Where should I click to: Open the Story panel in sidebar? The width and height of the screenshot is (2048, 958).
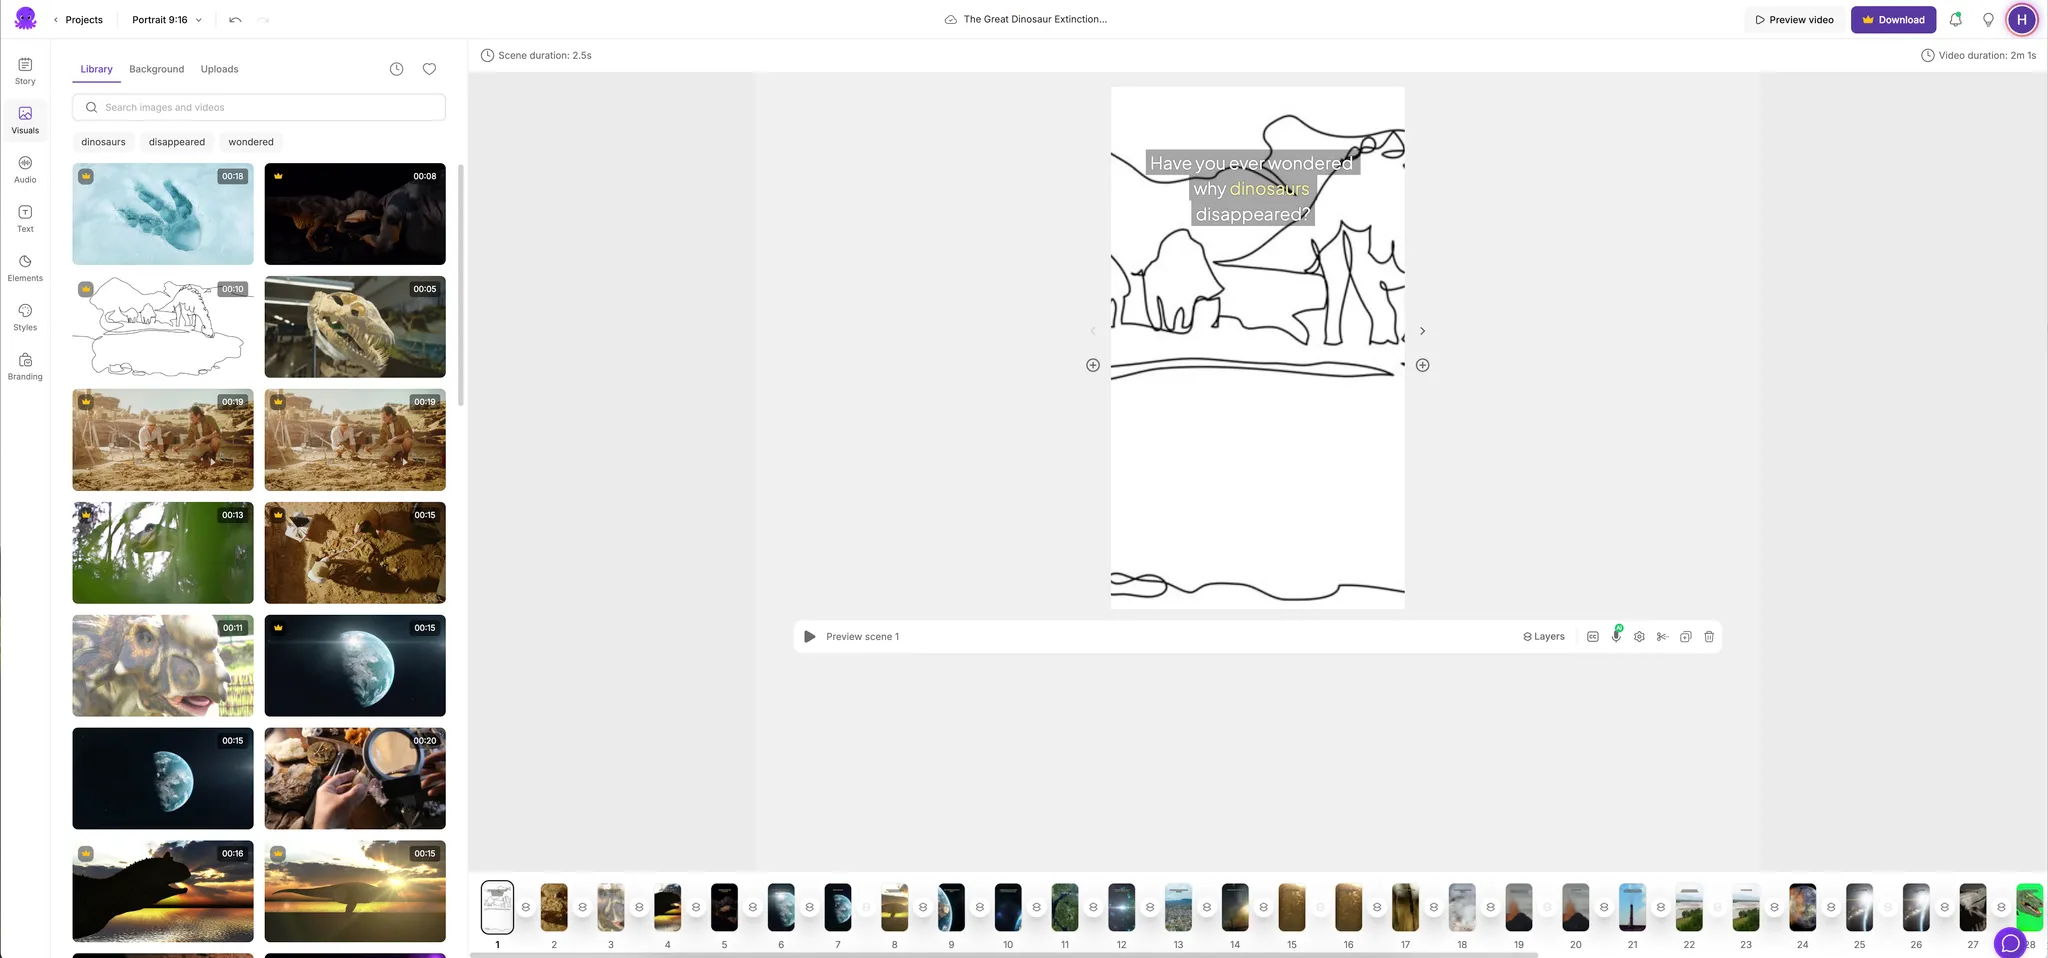pos(25,71)
